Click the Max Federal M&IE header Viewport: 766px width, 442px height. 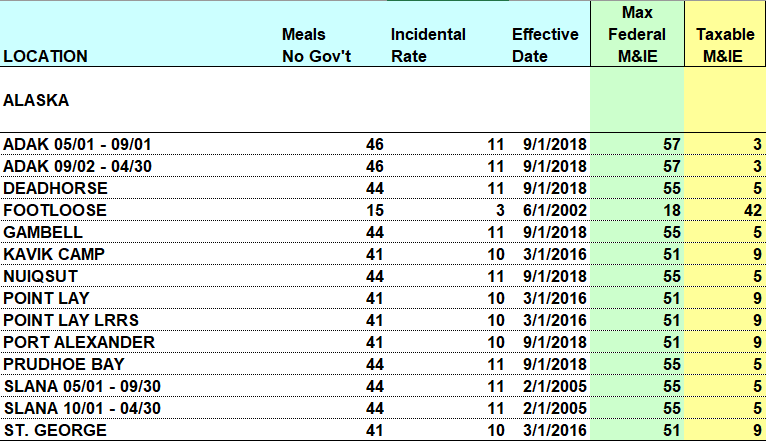coord(637,34)
